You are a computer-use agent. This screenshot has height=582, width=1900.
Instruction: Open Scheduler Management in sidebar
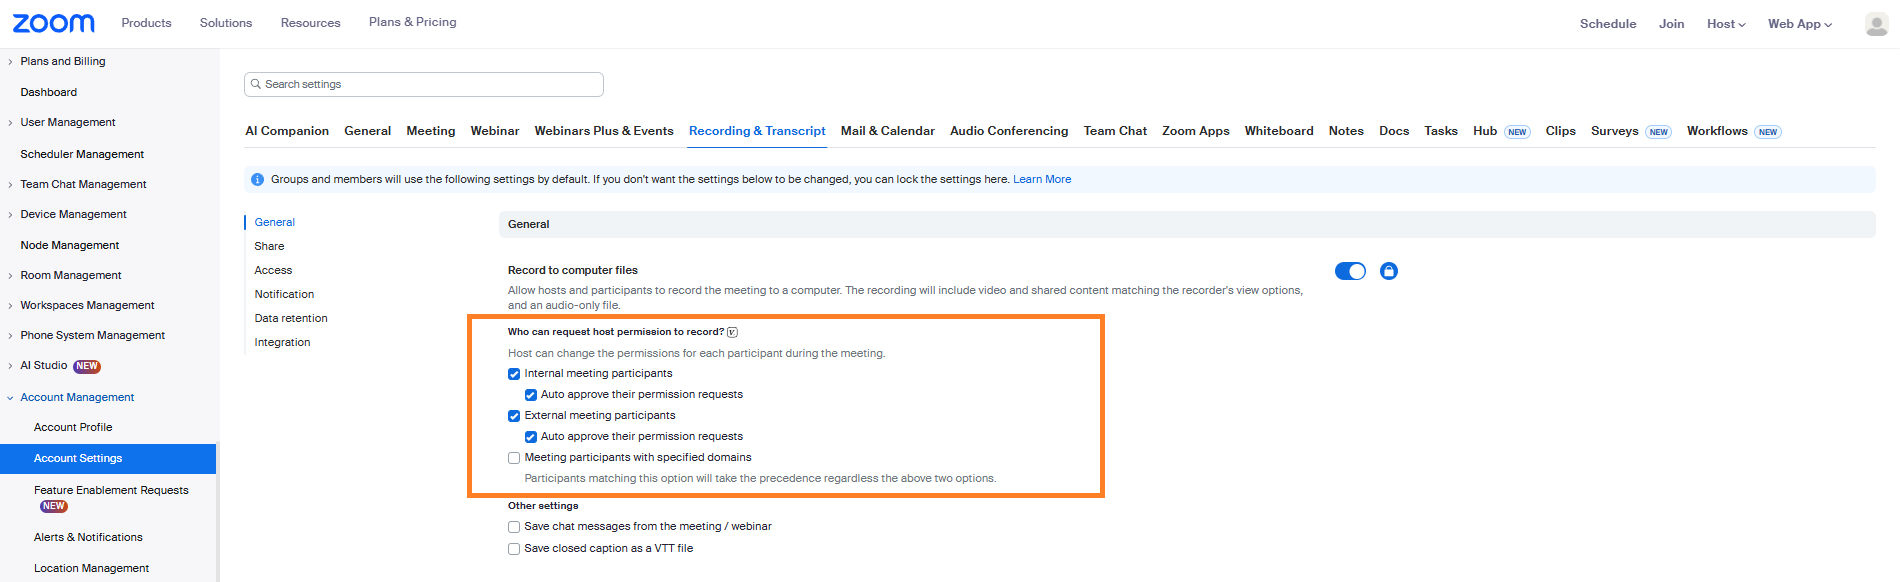(82, 154)
